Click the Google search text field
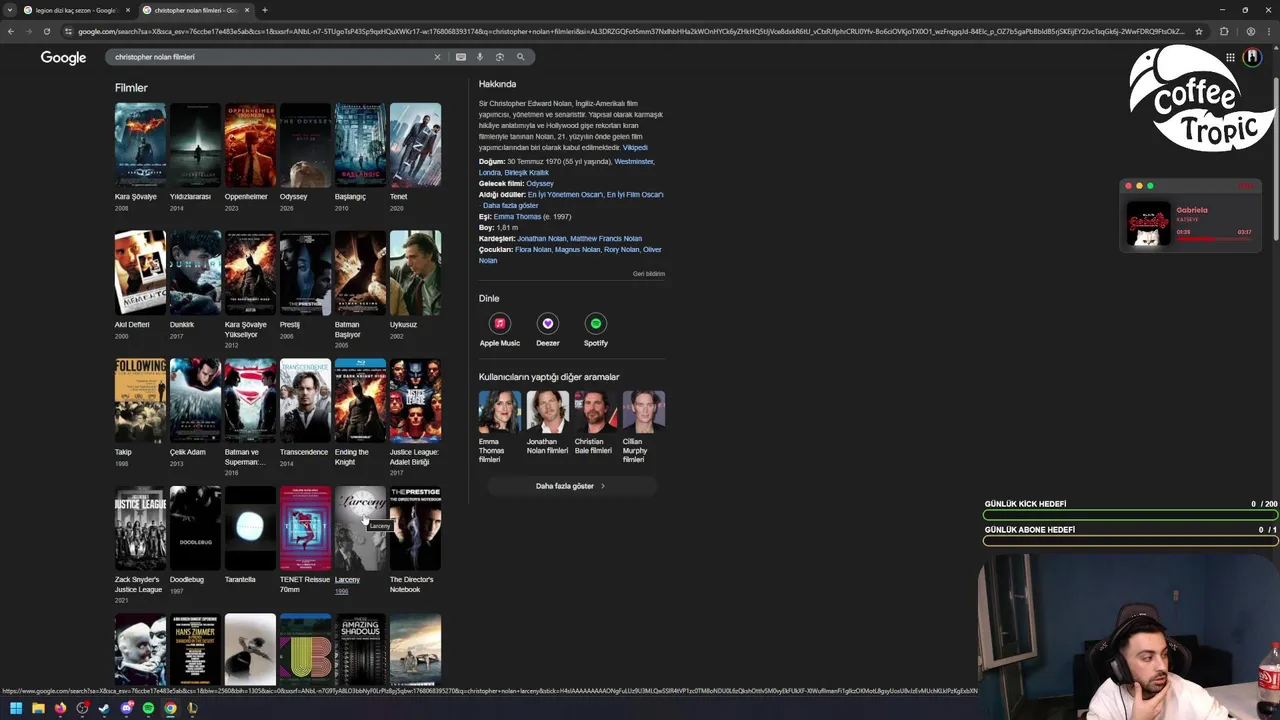 tap(270, 57)
